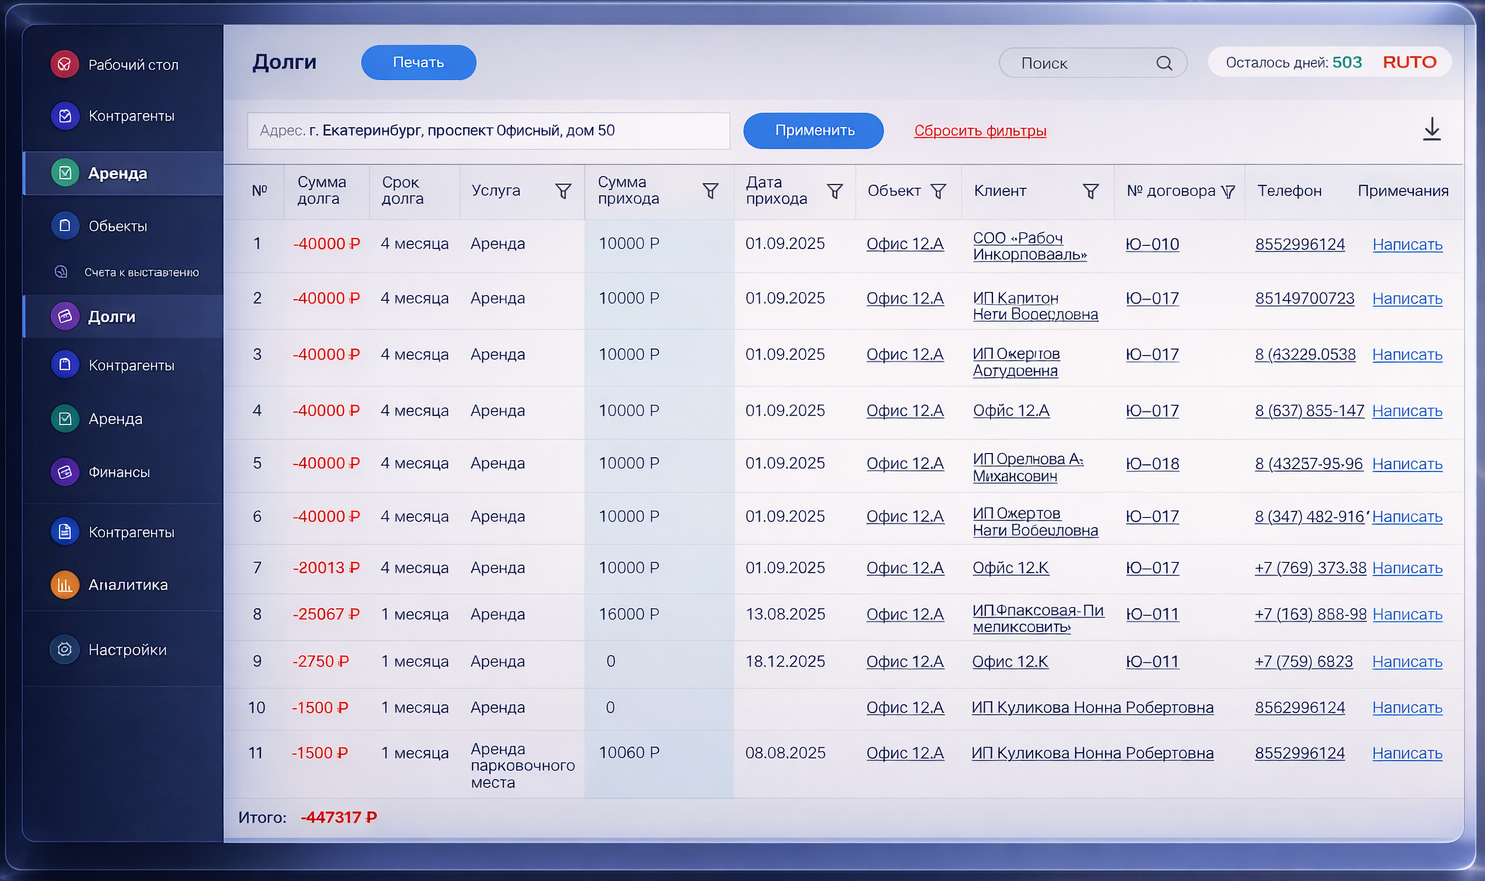The width and height of the screenshot is (1485, 881).
Task: Click Написать in row 8
Action: point(1407,615)
